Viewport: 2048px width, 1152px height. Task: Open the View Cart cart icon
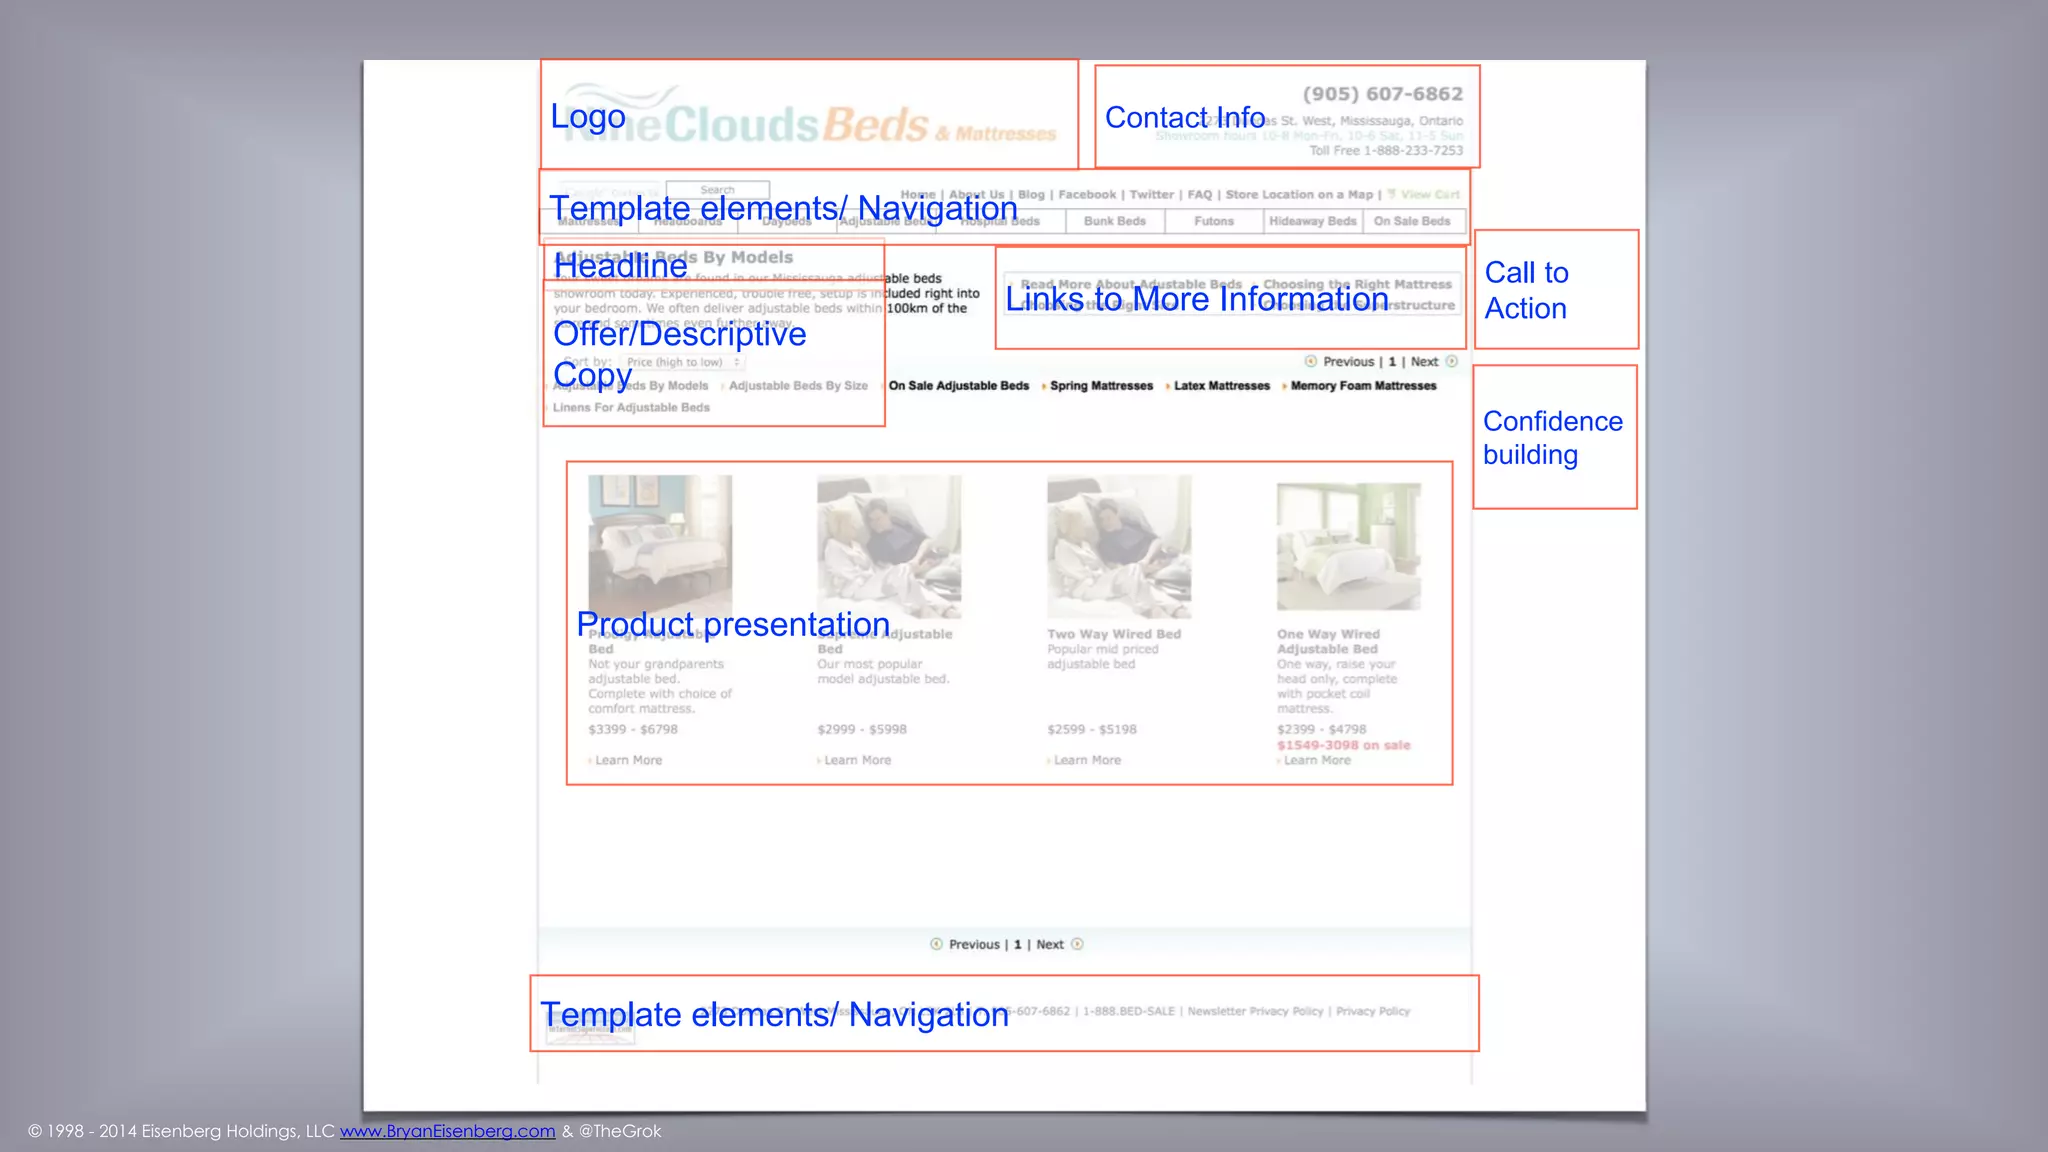[x=1391, y=195]
